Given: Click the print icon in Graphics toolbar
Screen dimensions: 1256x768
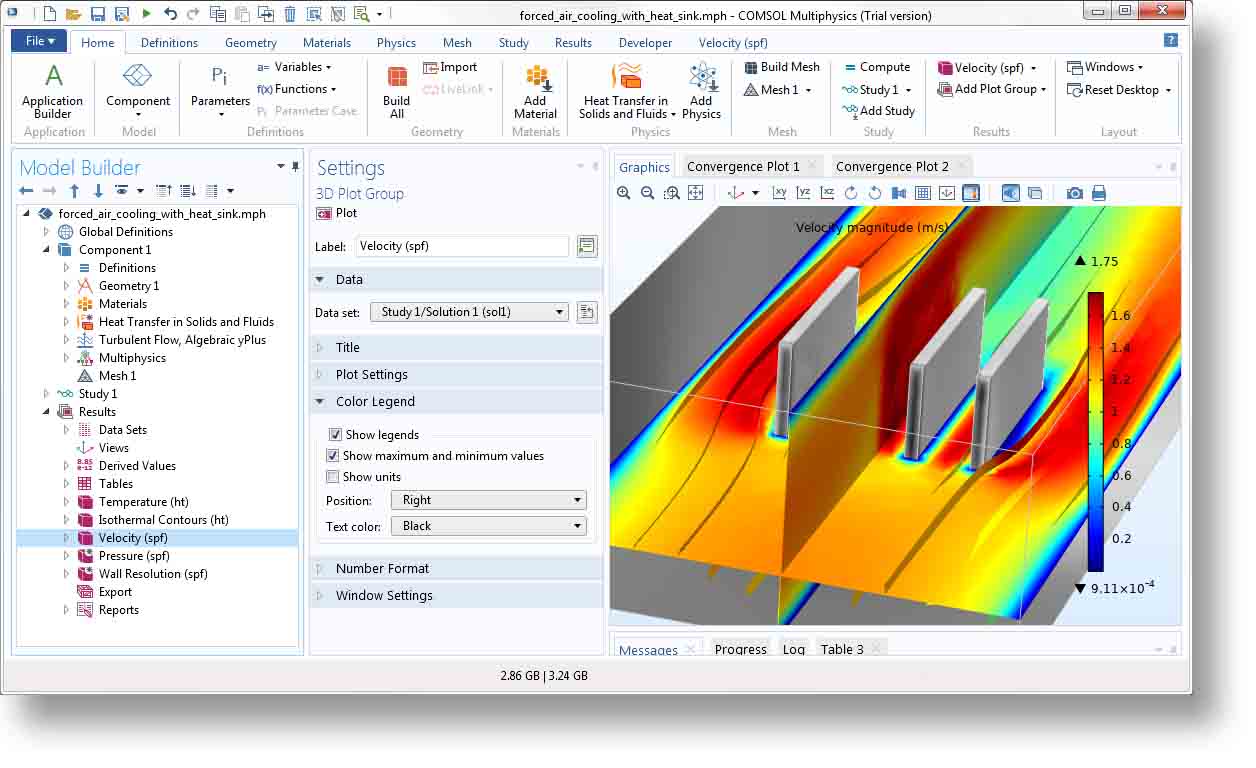Looking at the screenshot, I should 1098,193.
